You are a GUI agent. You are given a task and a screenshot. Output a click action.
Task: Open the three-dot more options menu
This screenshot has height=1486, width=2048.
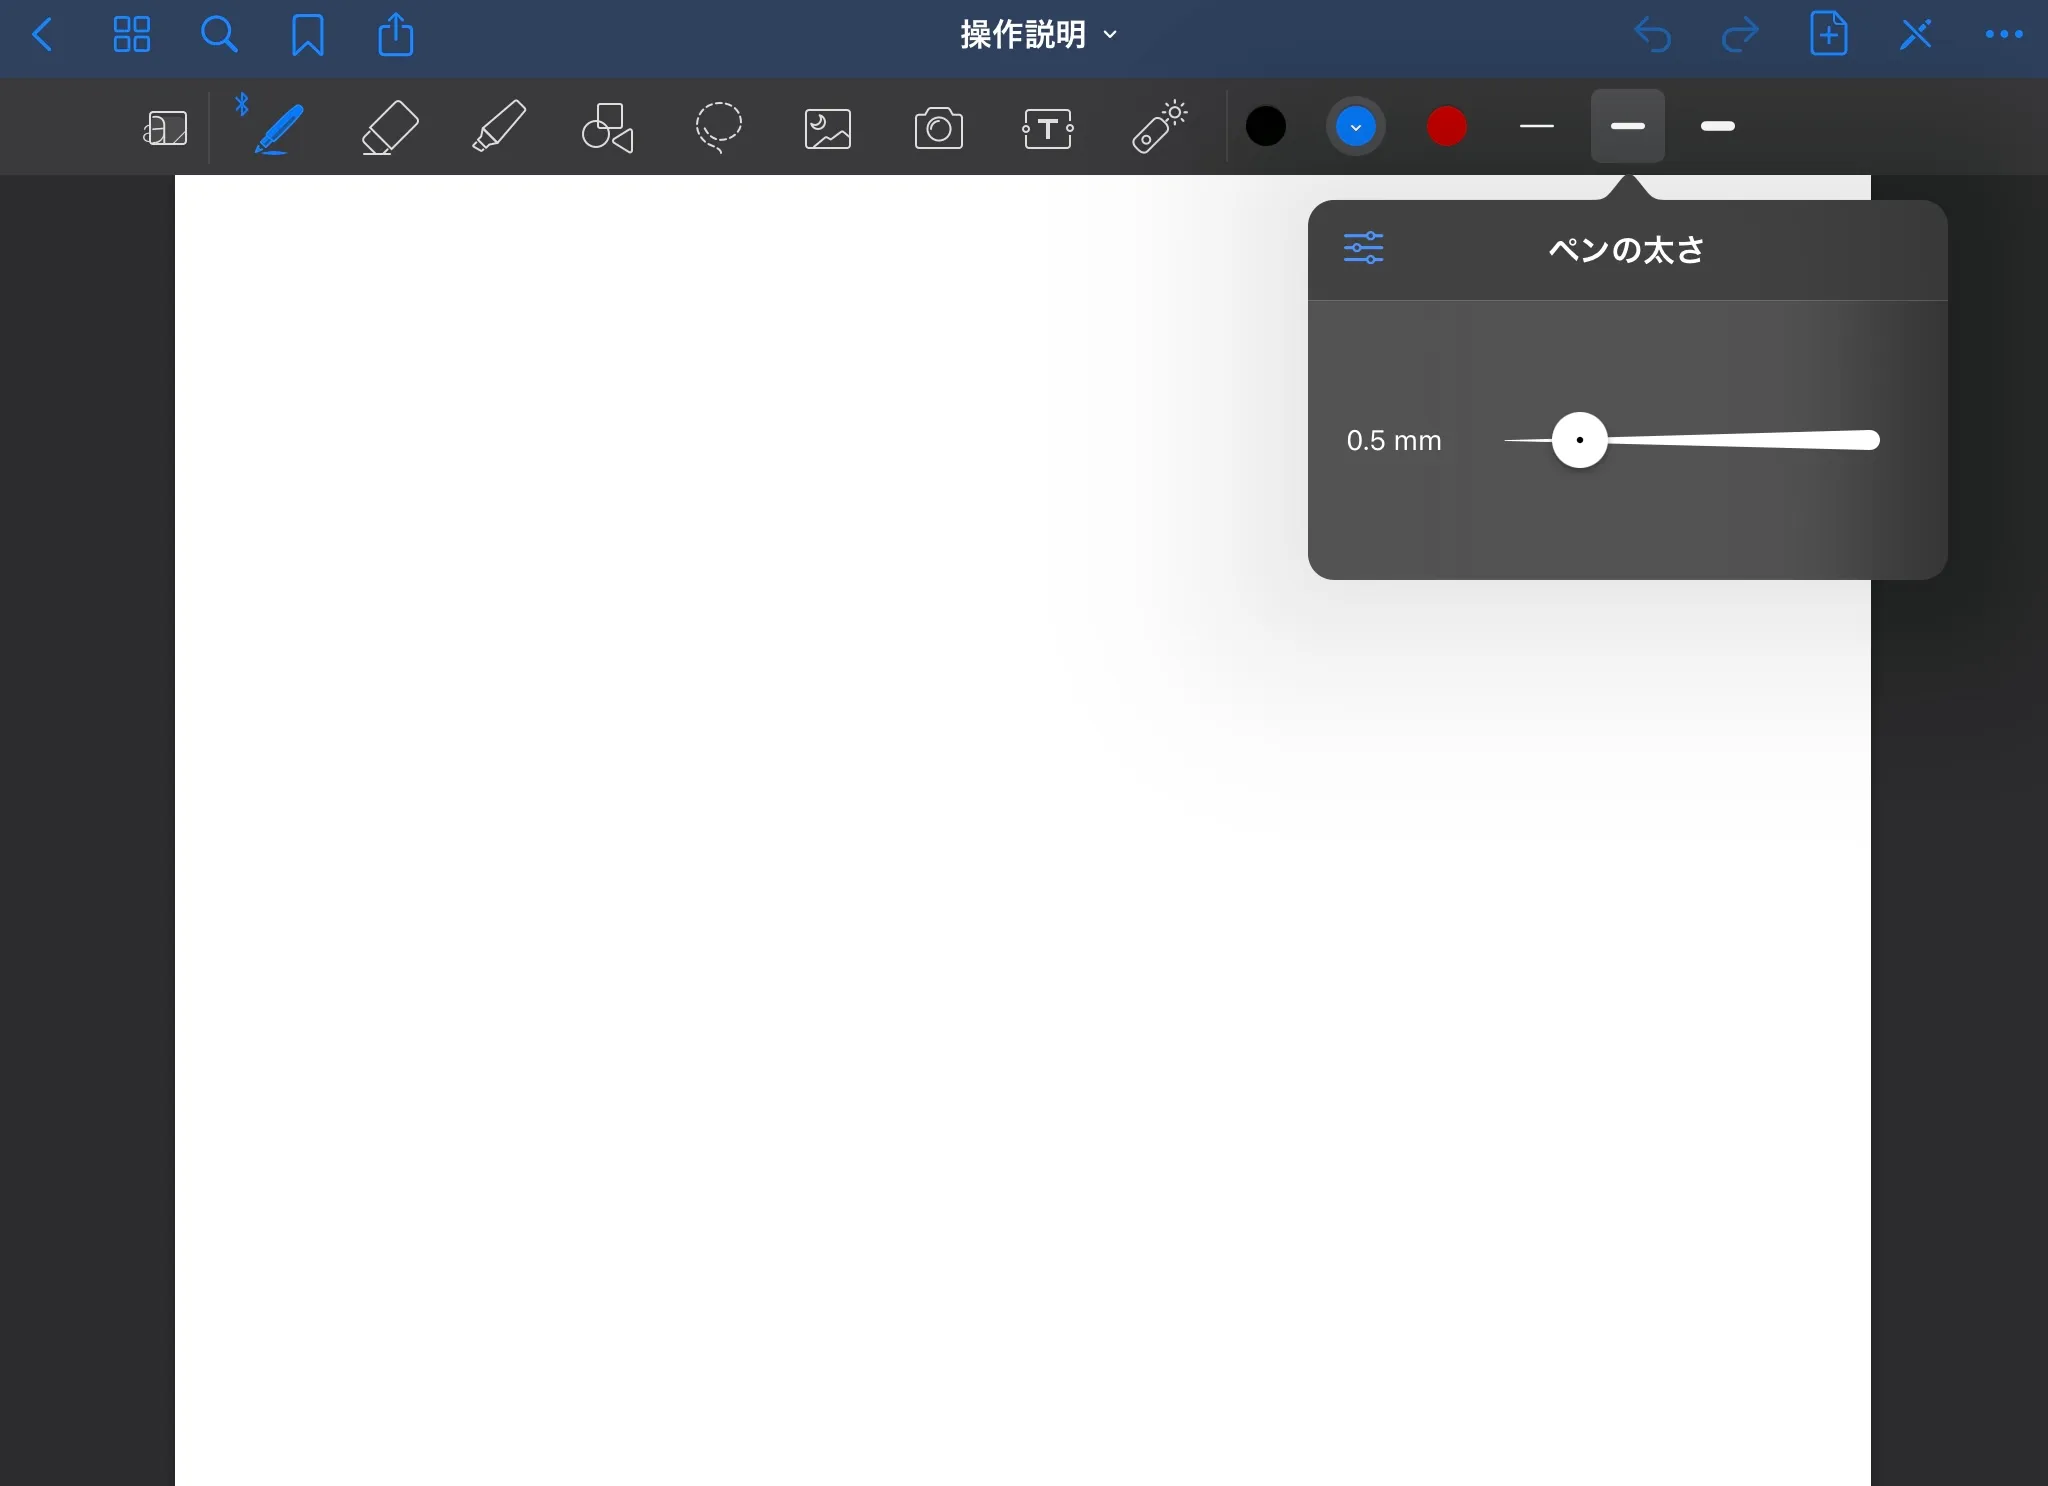(x=2003, y=35)
